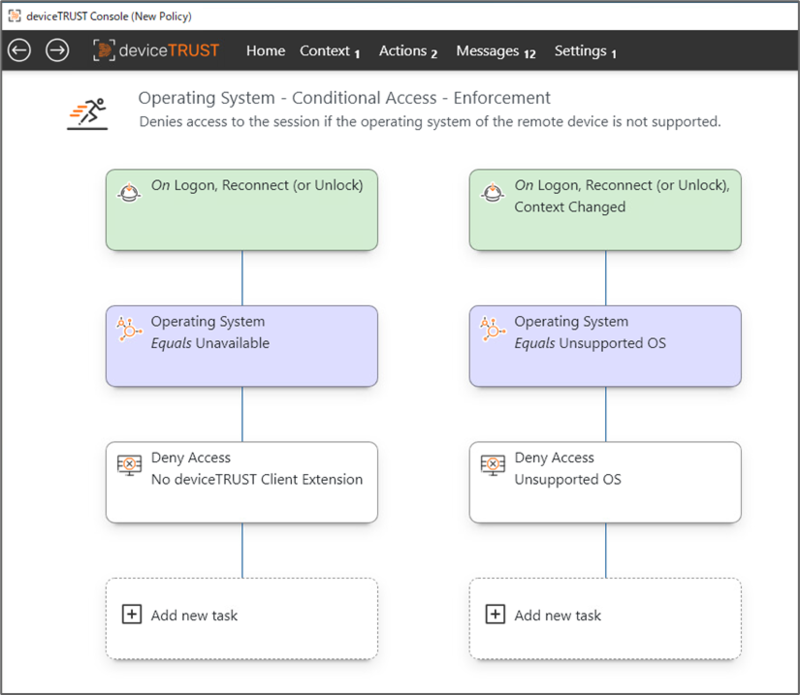
Task: Click the back arrow navigation icon
Action: click(x=19, y=51)
